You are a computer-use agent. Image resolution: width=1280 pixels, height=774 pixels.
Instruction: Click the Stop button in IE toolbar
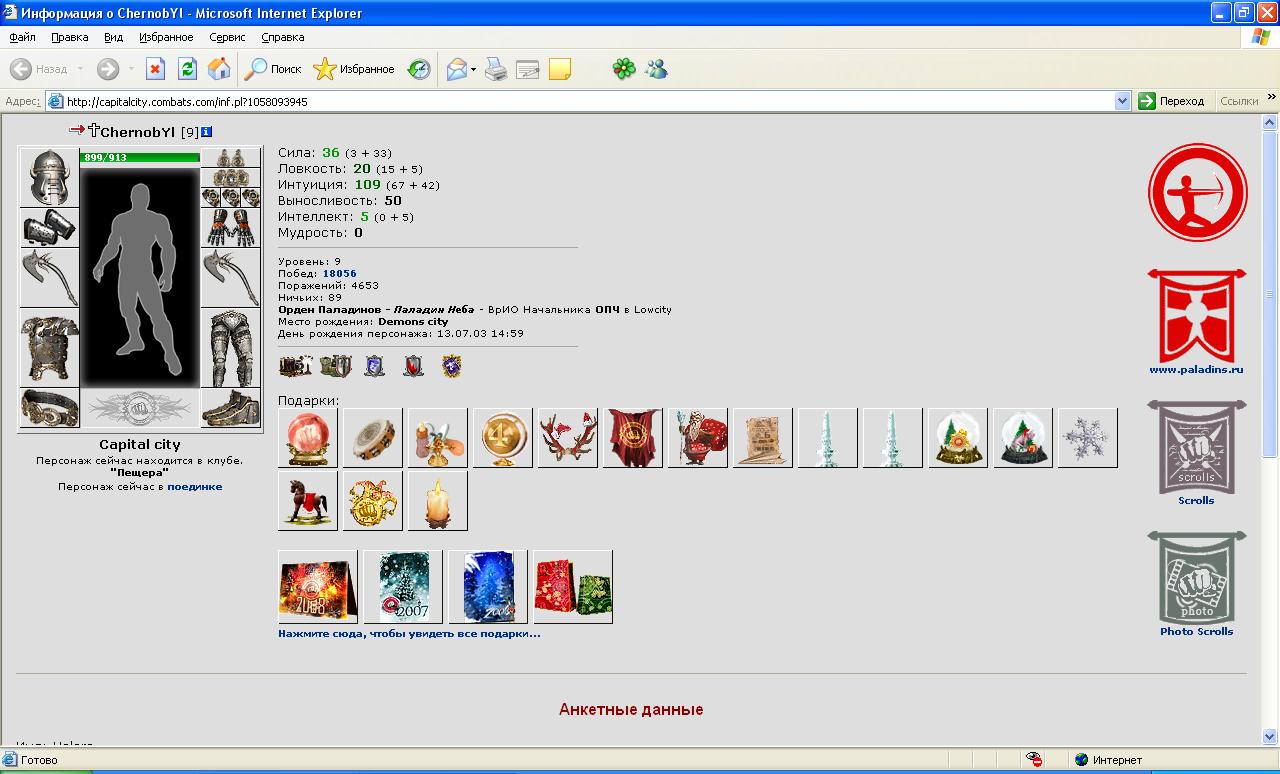155,69
